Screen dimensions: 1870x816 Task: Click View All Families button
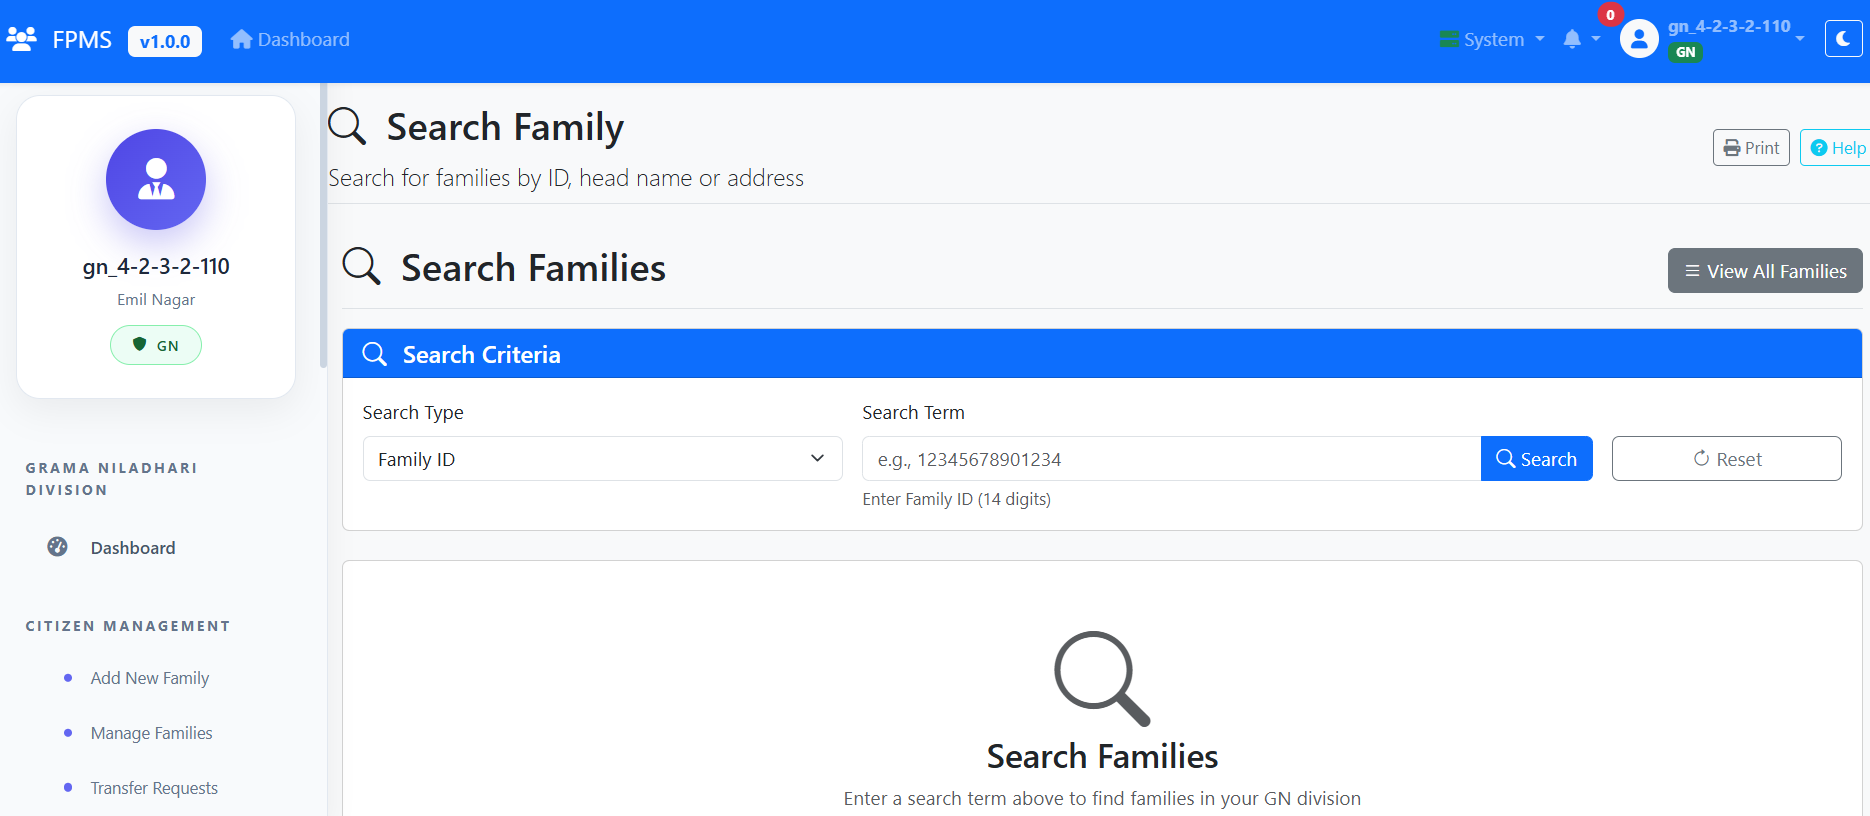(x=1765, y=271)
